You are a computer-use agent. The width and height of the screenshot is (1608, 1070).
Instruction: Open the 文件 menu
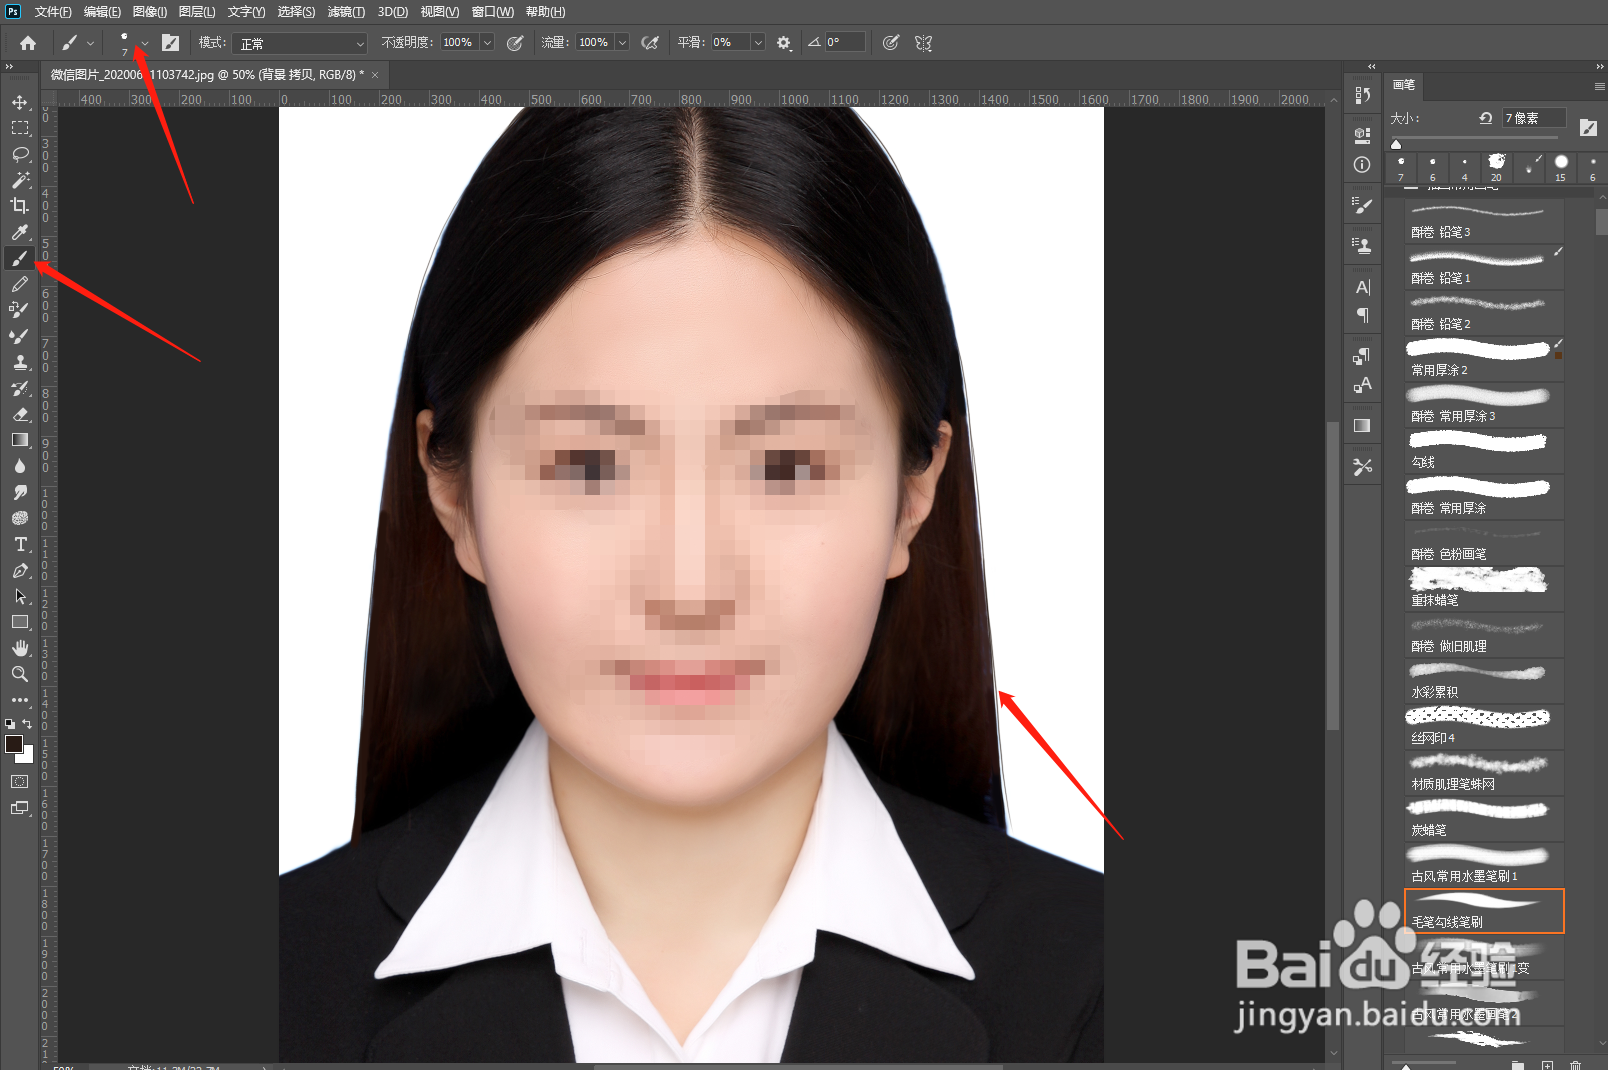pyautogui.click(x=53, y=12)
